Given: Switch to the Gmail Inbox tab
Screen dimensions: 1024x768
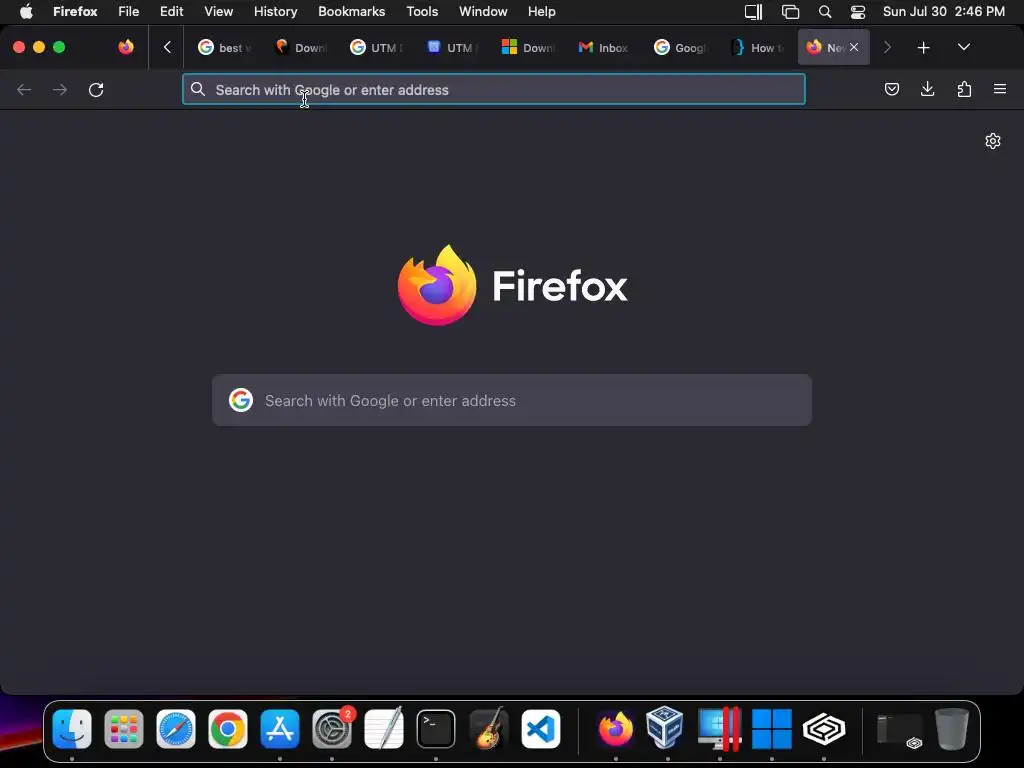Looking at the screenshot, I should [x=605, y=48].
